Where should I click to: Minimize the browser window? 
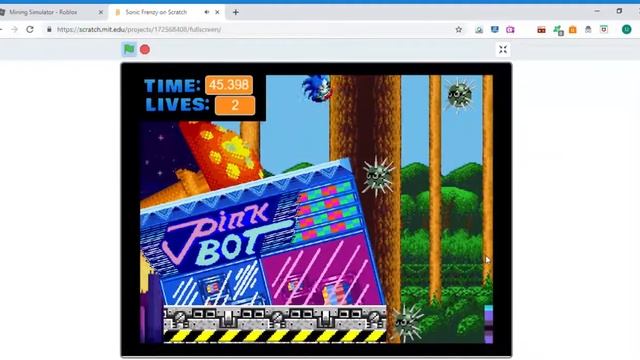(597, 11)
